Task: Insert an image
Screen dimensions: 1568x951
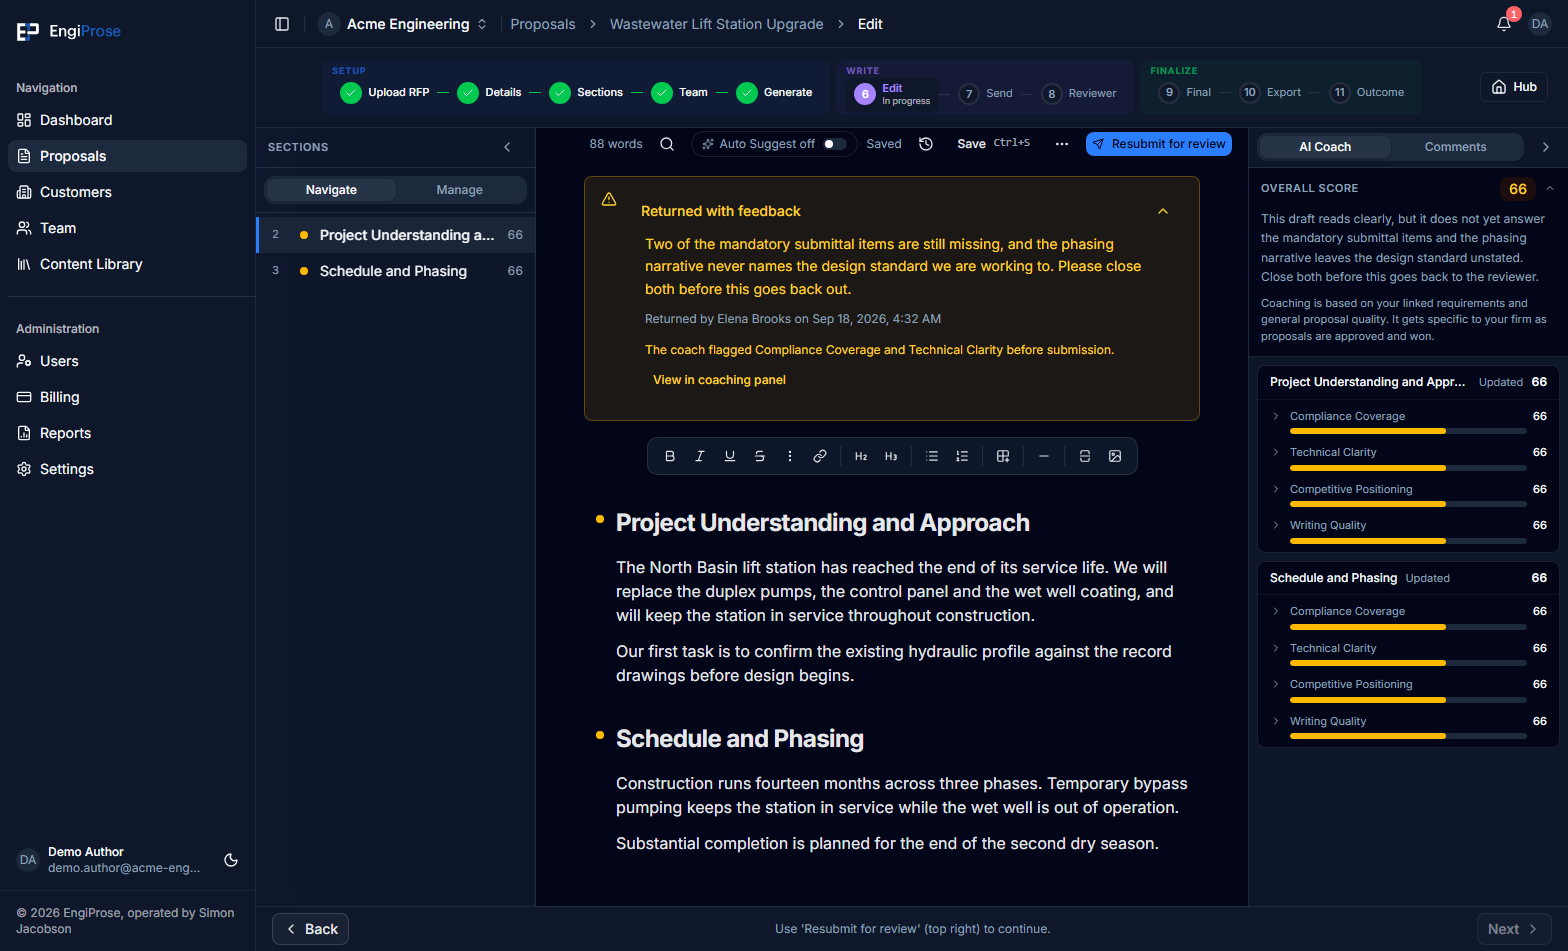Action: click(1115, 456)
